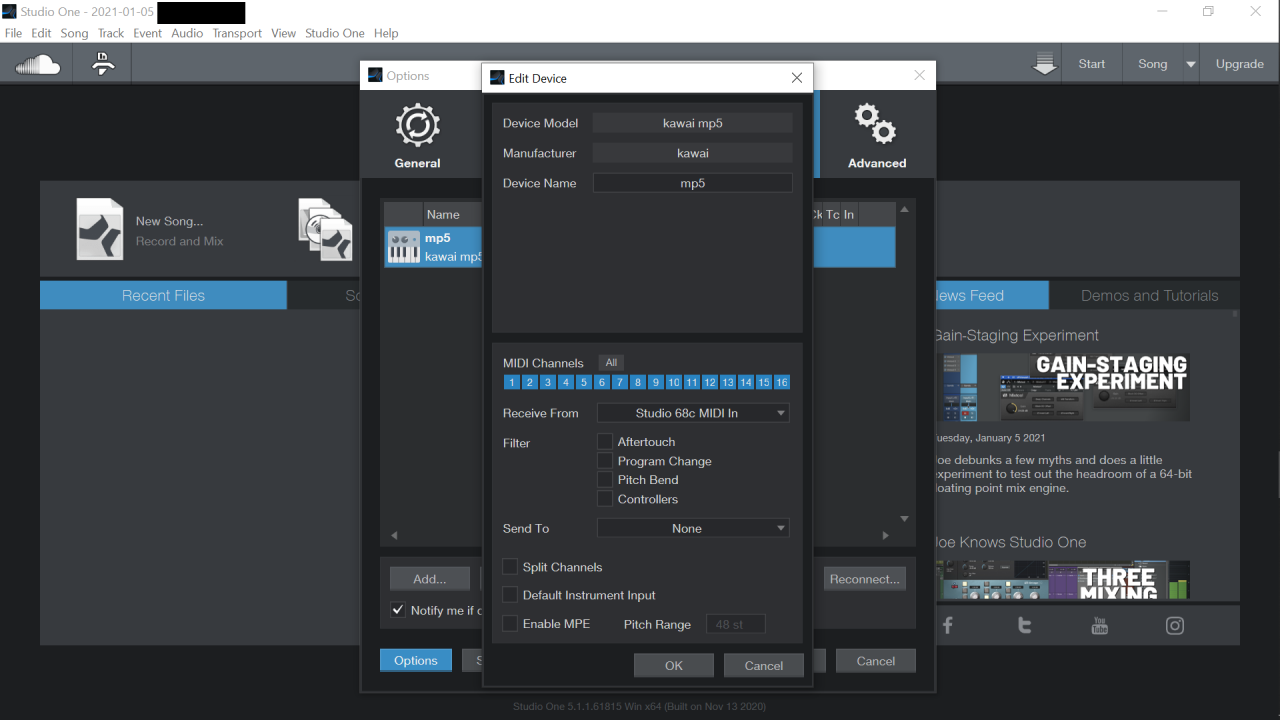Click the Start button in toolbar
The image size is (1280, 720).
pos(1092,64)
